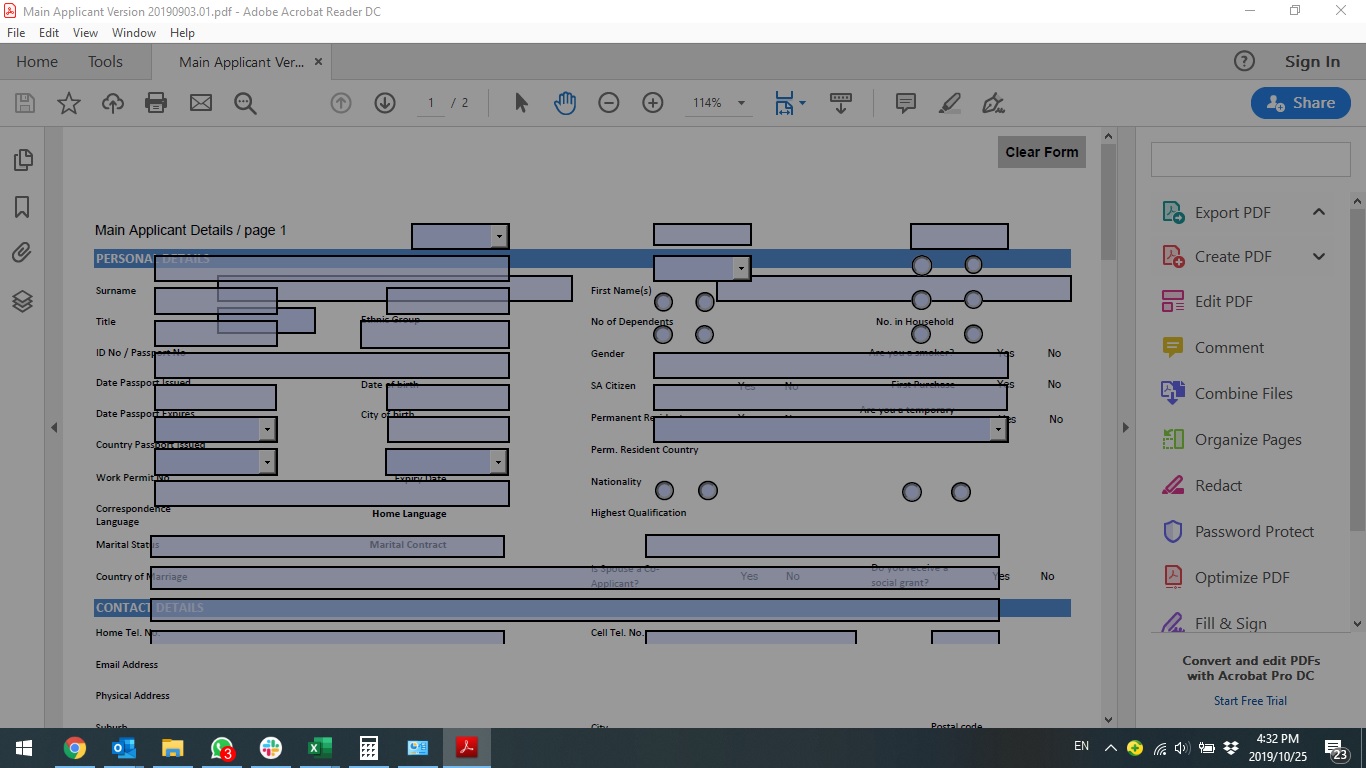Open the Highlight text tool
This screenshot has height=768, width=1366.
coord(949,103)
